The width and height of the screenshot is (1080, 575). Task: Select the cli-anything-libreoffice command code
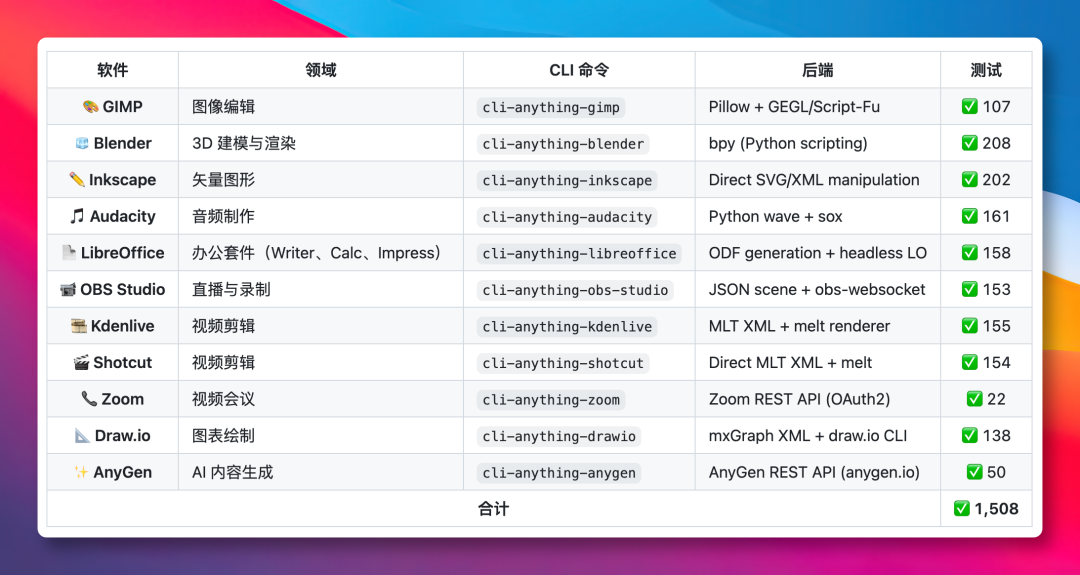(x=579, y=253)
